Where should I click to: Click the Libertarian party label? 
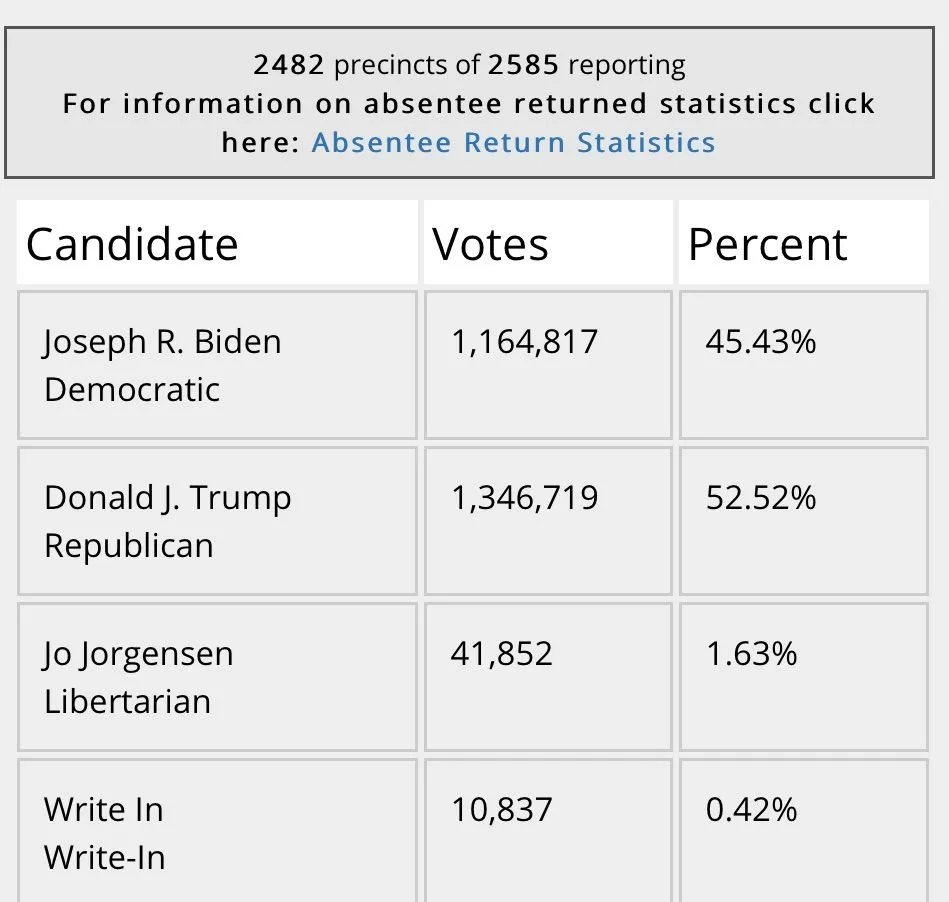(127, 701)
